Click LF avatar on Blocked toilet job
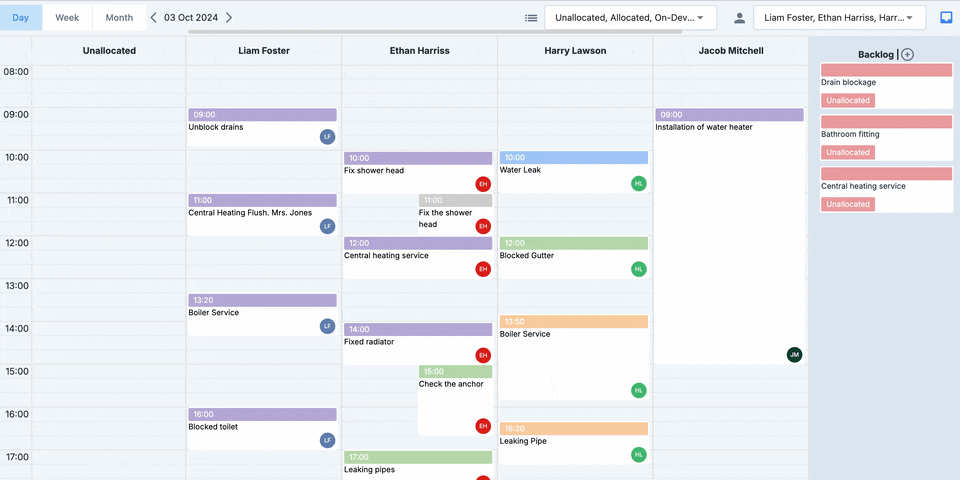The image size is (960, 480). click(328, 440)
